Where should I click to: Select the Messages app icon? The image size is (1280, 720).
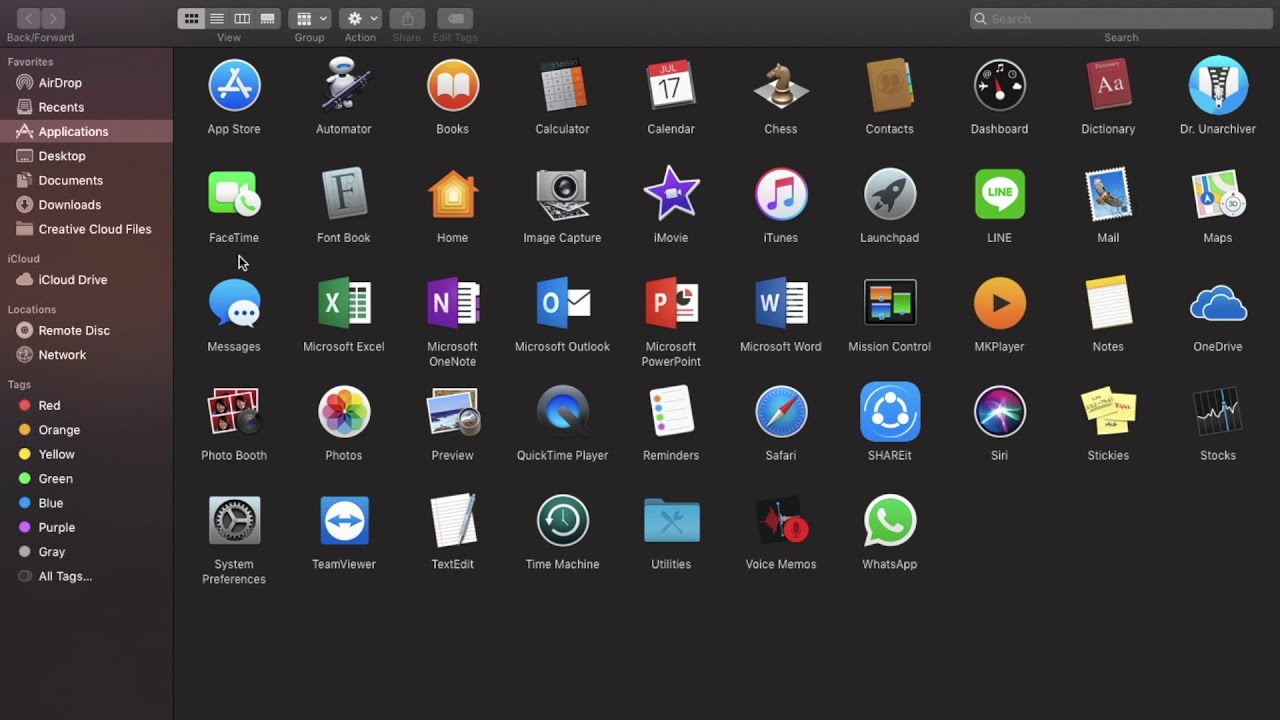click(x=234, y=303)
